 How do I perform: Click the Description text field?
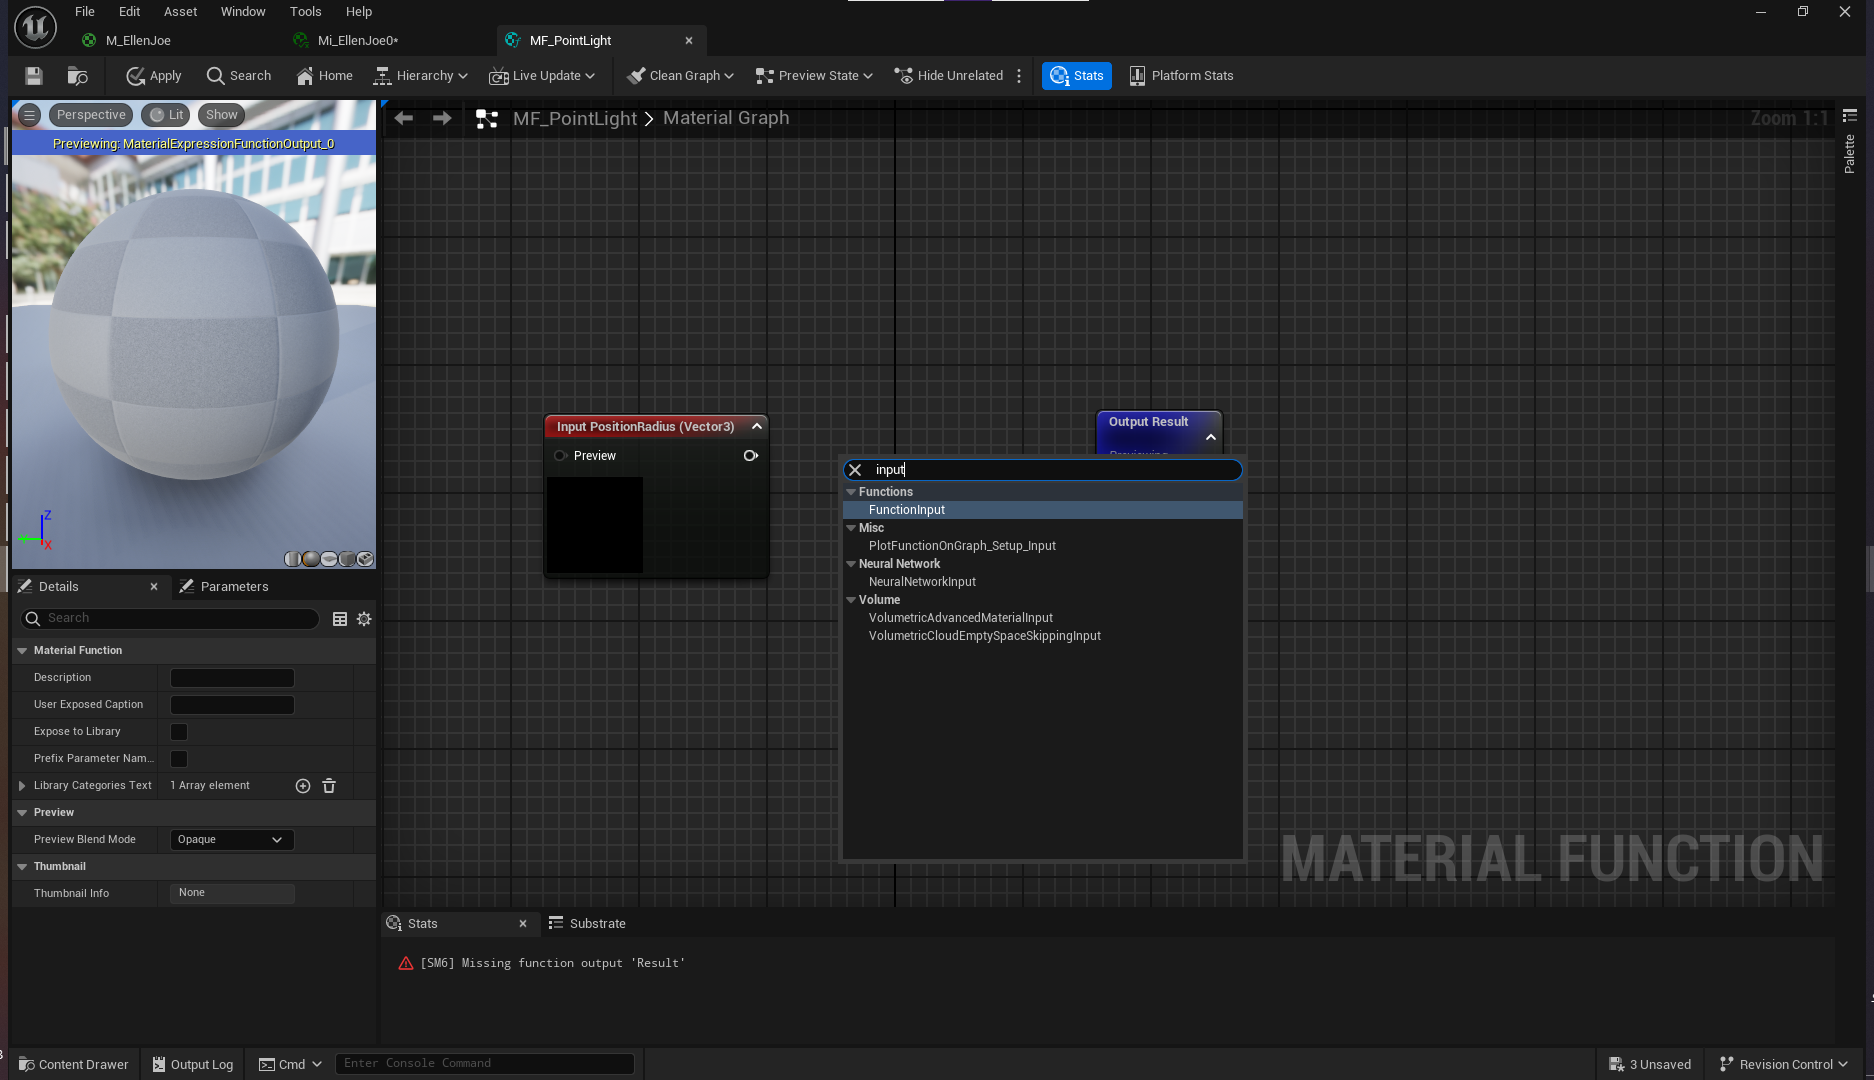[x=232, y=678]
